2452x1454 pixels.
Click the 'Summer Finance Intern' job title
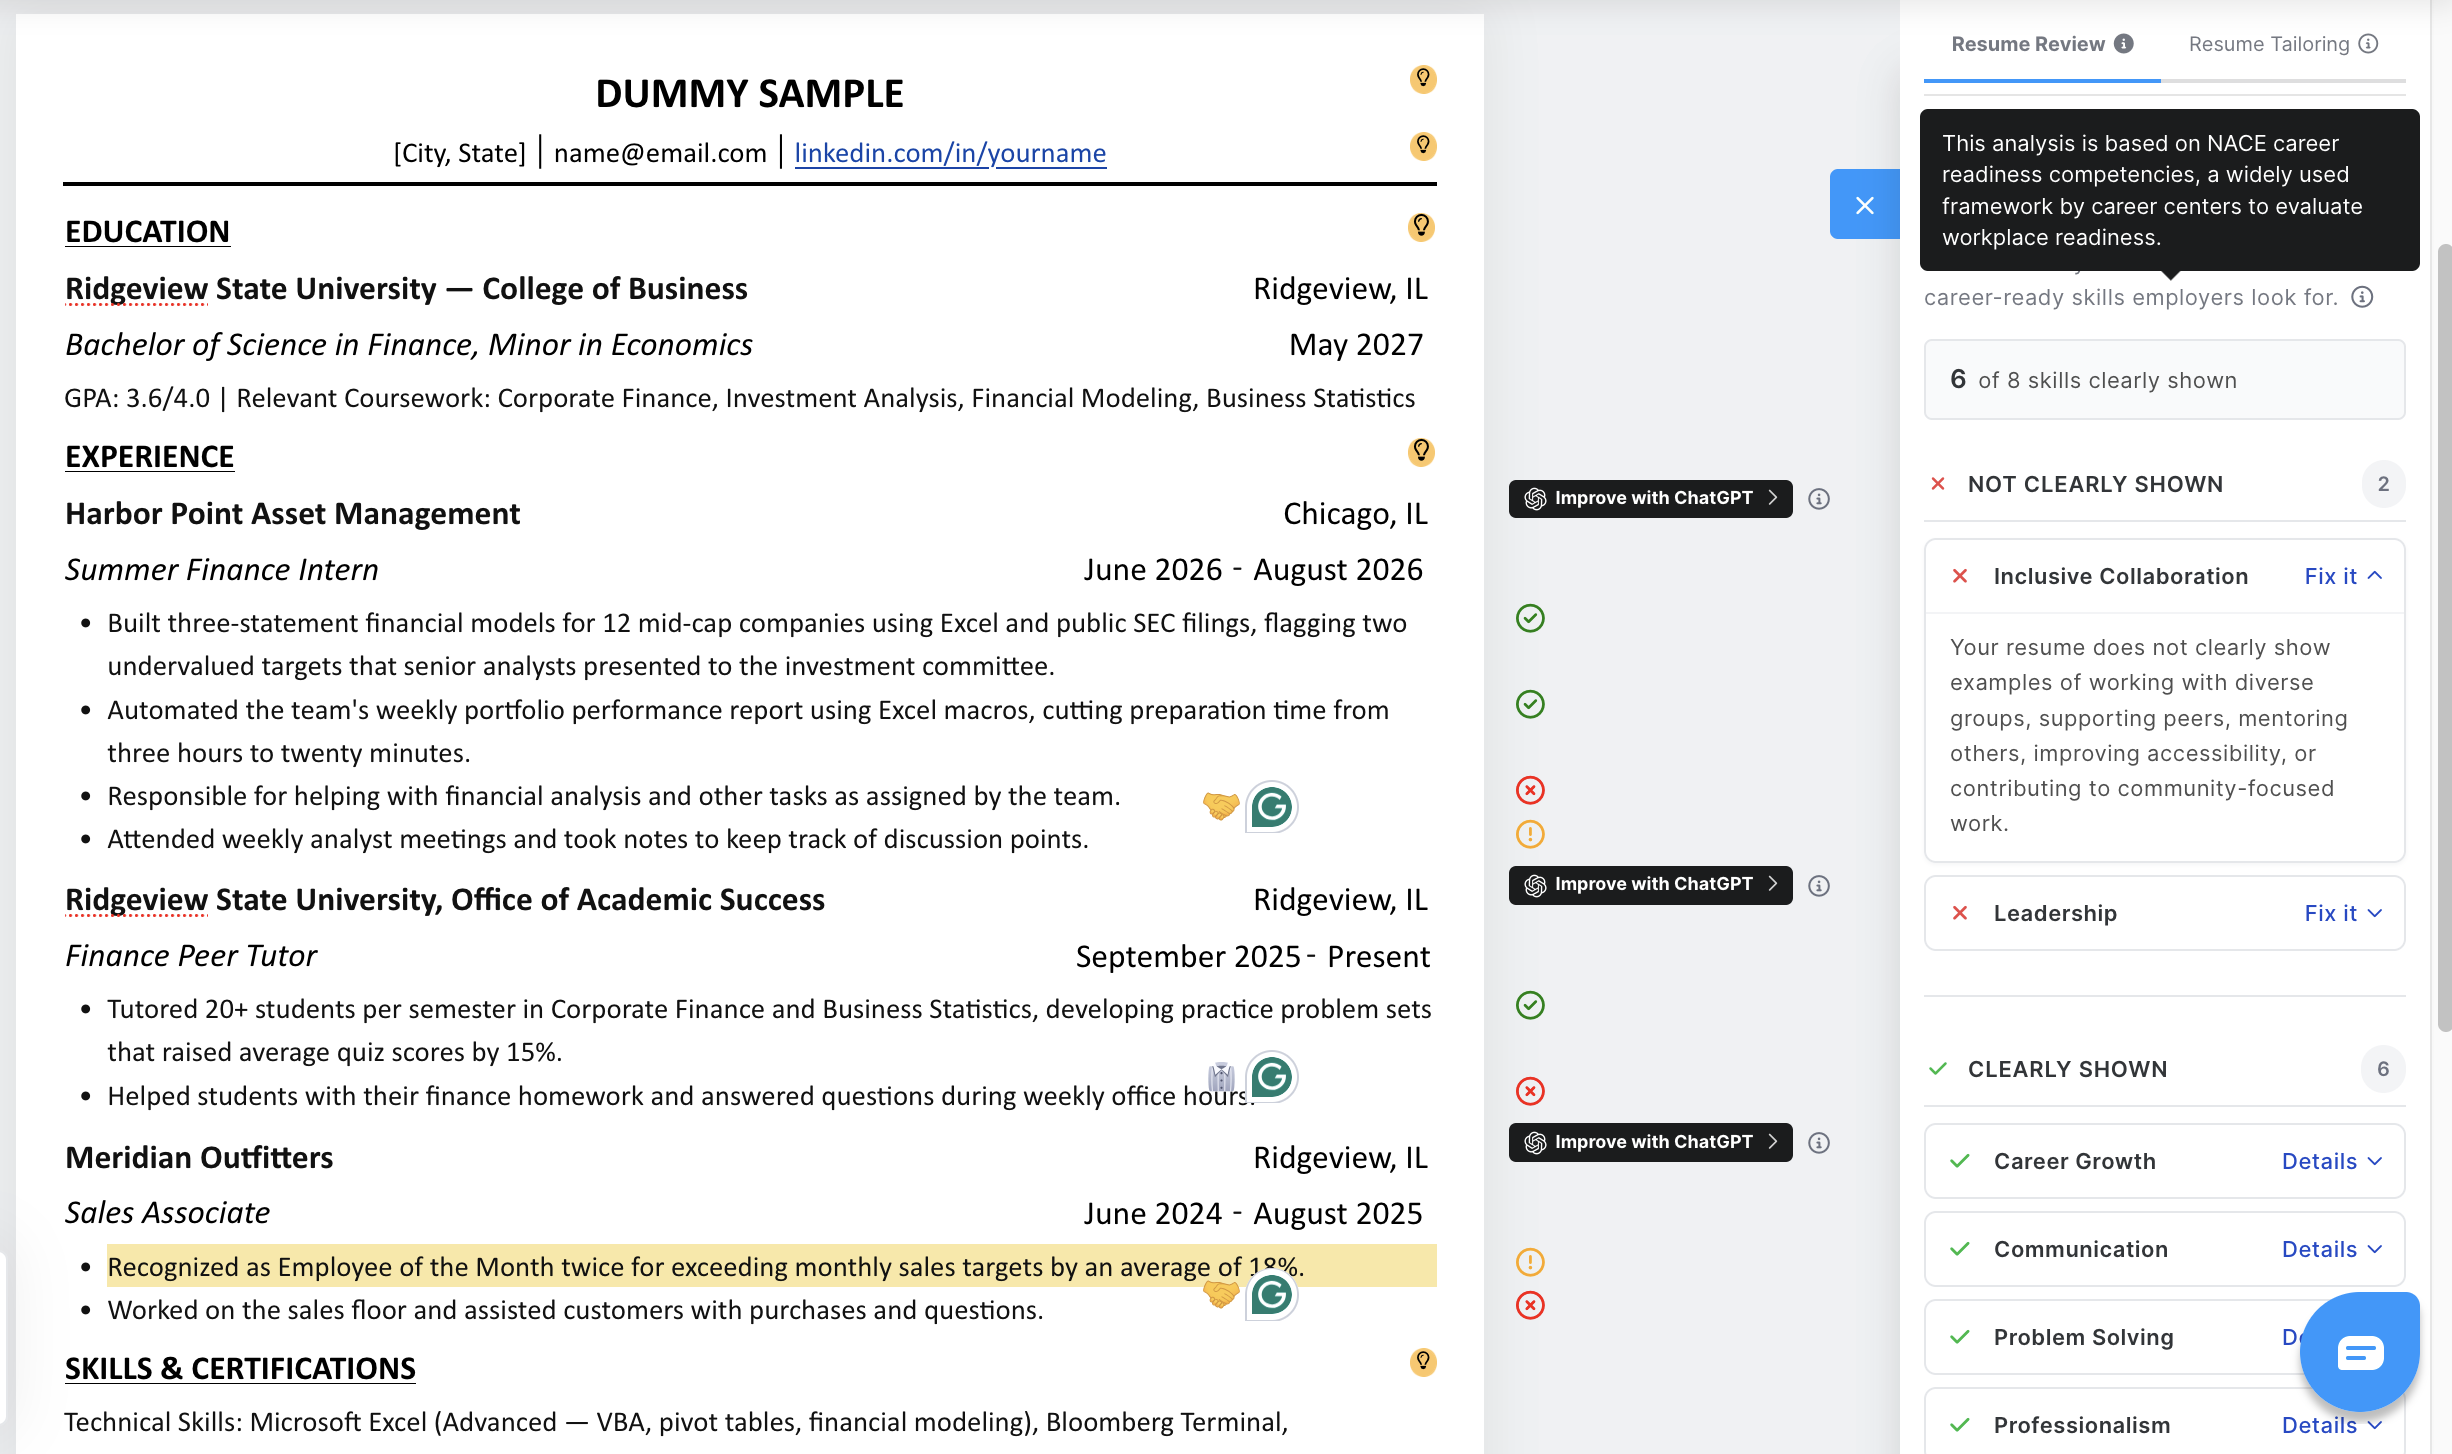pyautogui.click(x=222, y=570)
